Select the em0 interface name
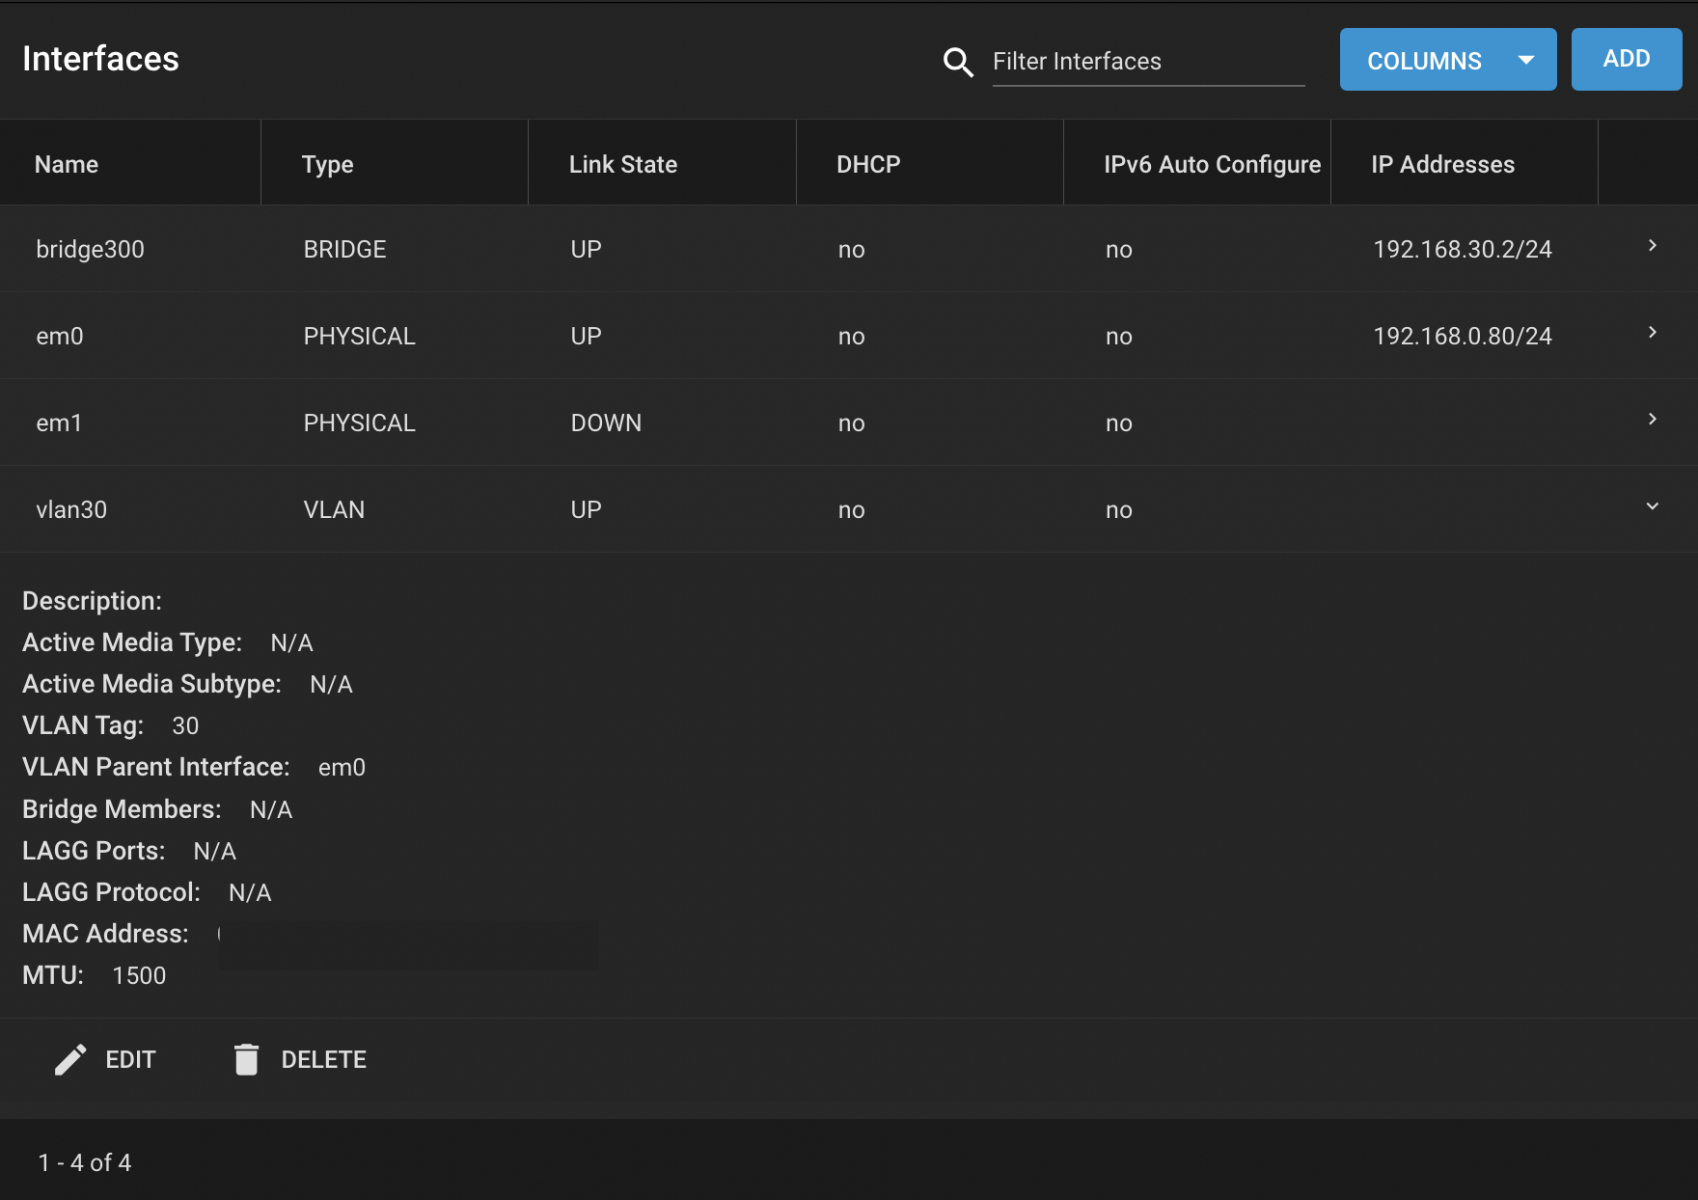Screen dimensions: 1698x1200 (x=59, y=337)
